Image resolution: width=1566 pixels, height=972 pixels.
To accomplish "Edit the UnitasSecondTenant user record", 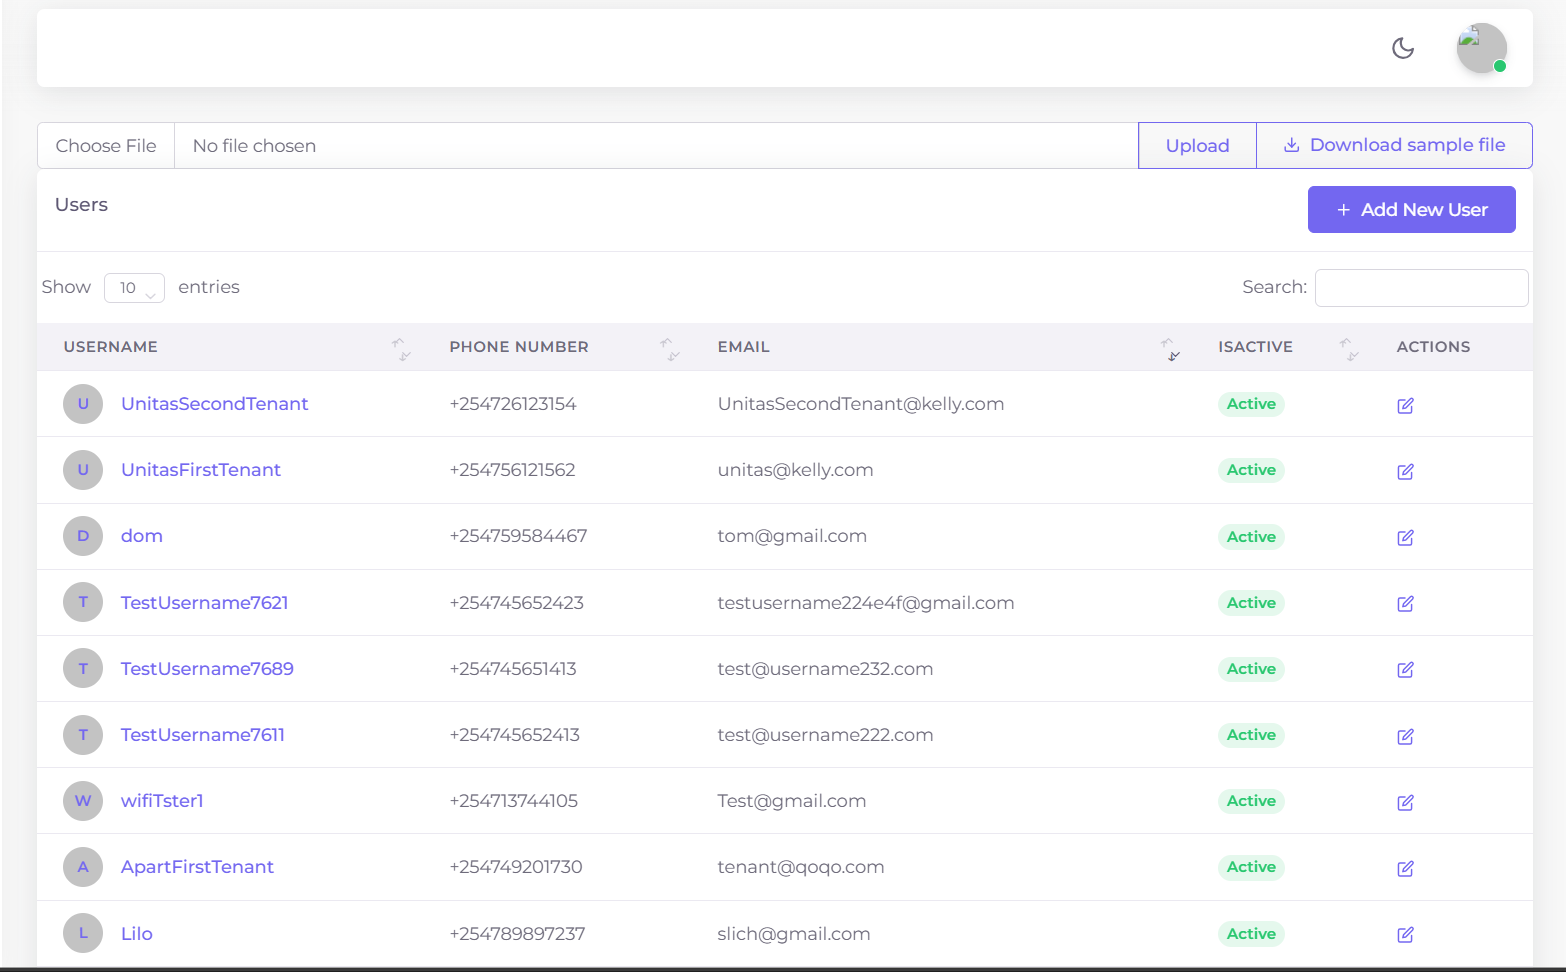I will click(x=1405, y=405).
